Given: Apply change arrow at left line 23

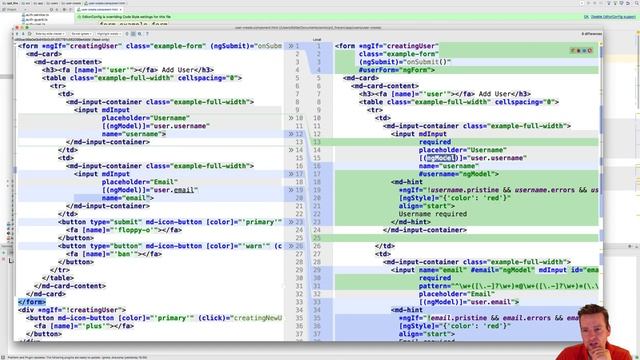Looking at the screenshot, I should pos(291,222).
